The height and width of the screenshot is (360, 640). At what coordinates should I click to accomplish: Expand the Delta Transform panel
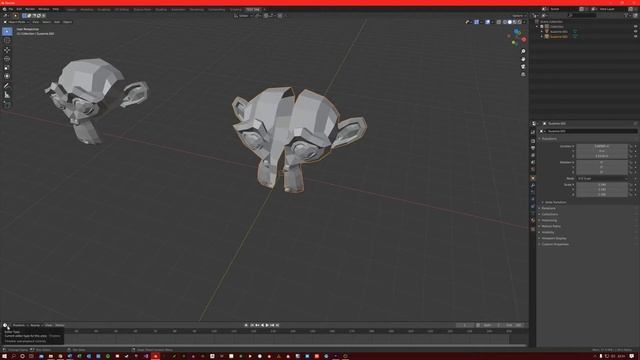(556, 202)
